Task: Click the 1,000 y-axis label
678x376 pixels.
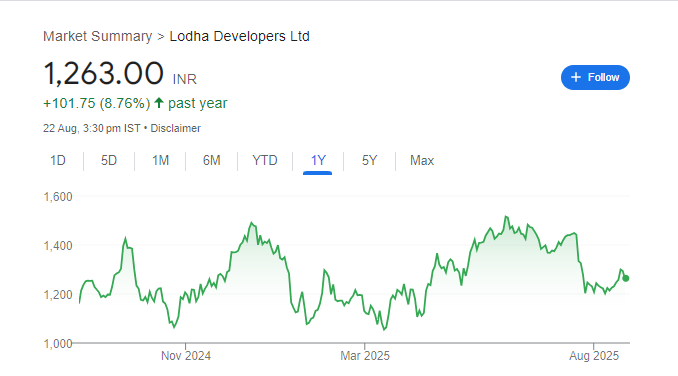Action: pyautogui.click(x=58, y=344)
